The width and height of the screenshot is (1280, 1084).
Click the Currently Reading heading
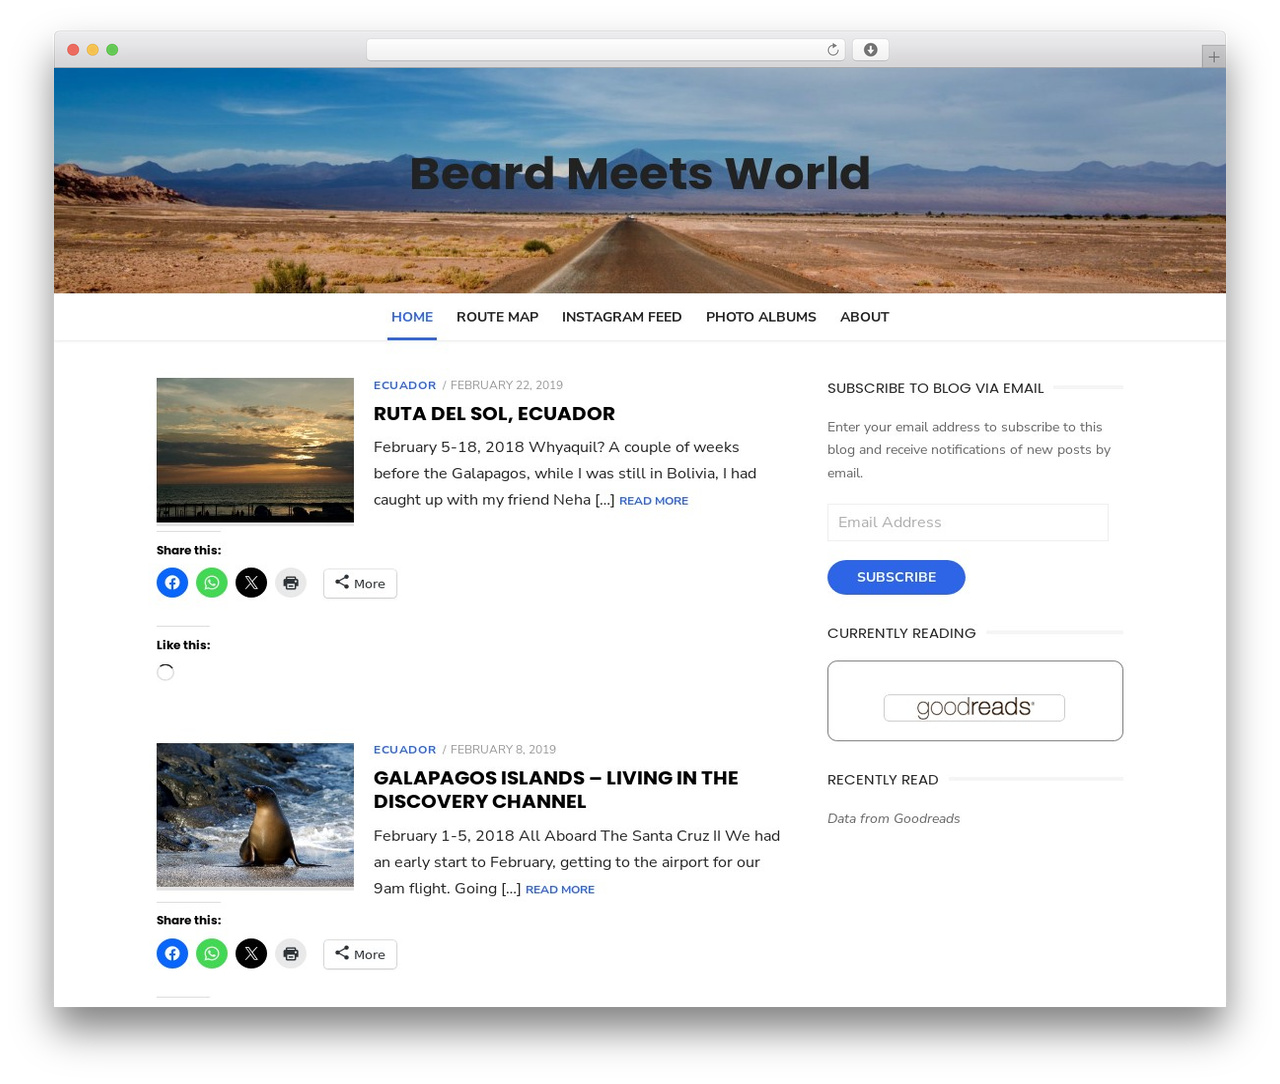[901, 633]
